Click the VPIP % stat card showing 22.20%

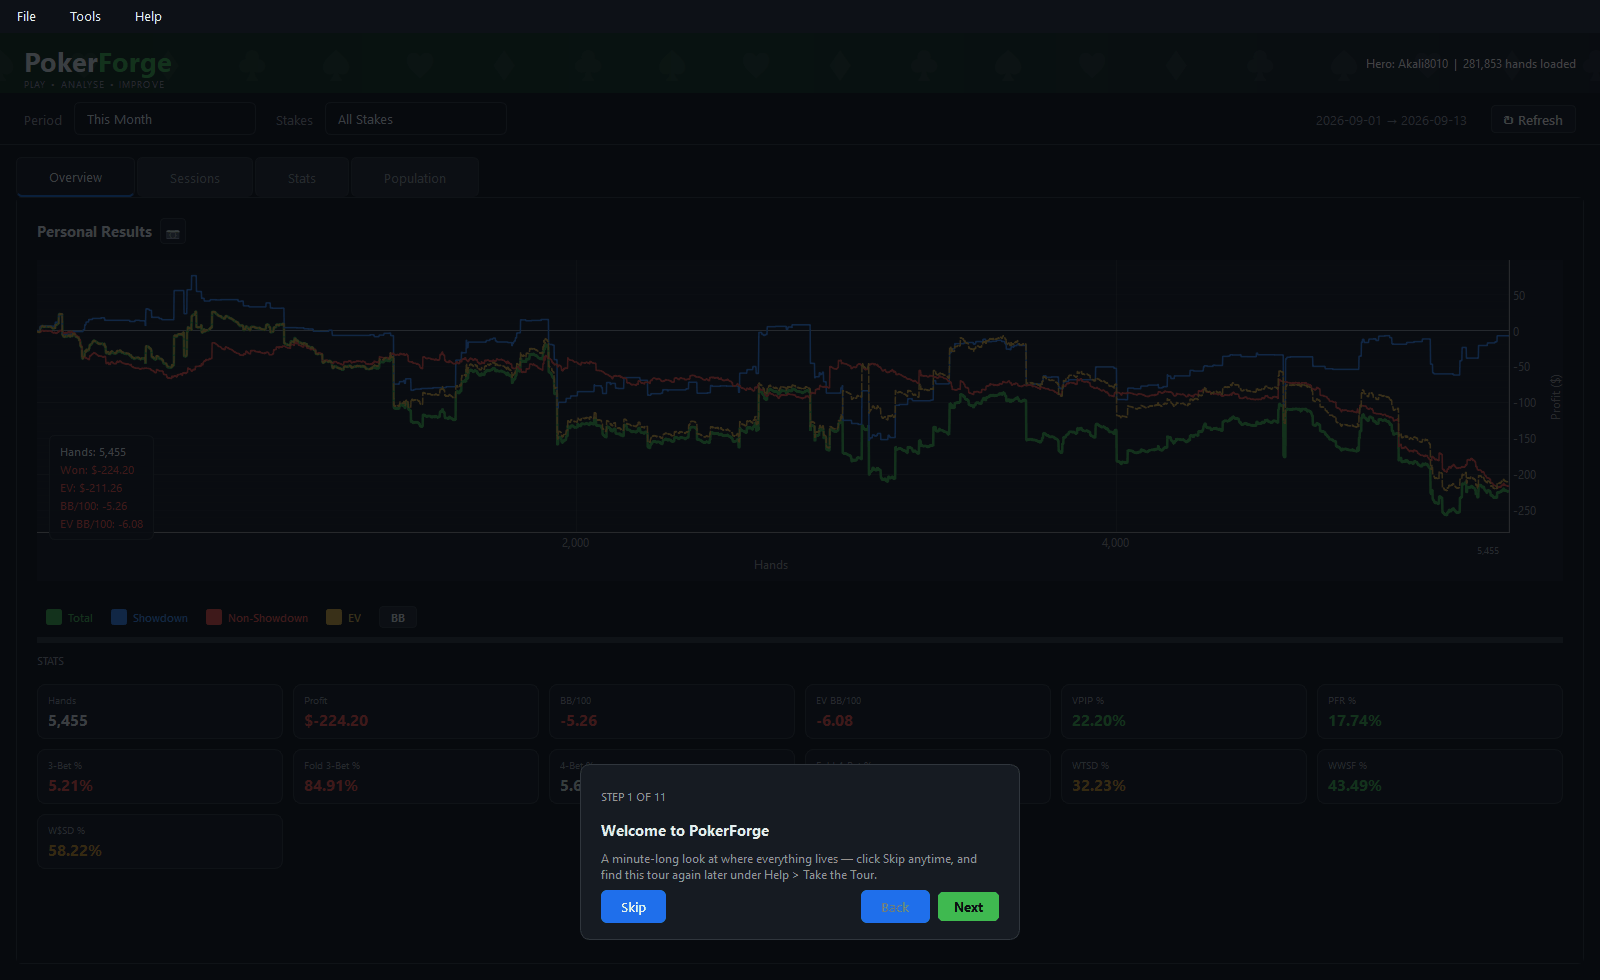(1184, 711)
